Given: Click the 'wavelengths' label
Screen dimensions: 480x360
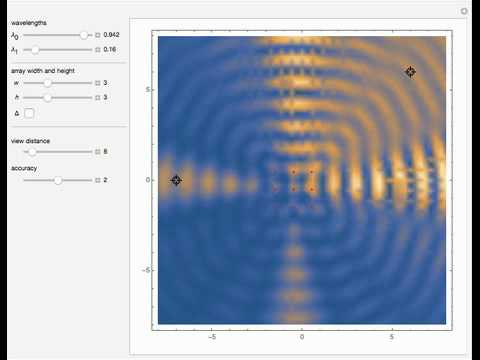Looking at the screenshot, I should pos(29,23).
